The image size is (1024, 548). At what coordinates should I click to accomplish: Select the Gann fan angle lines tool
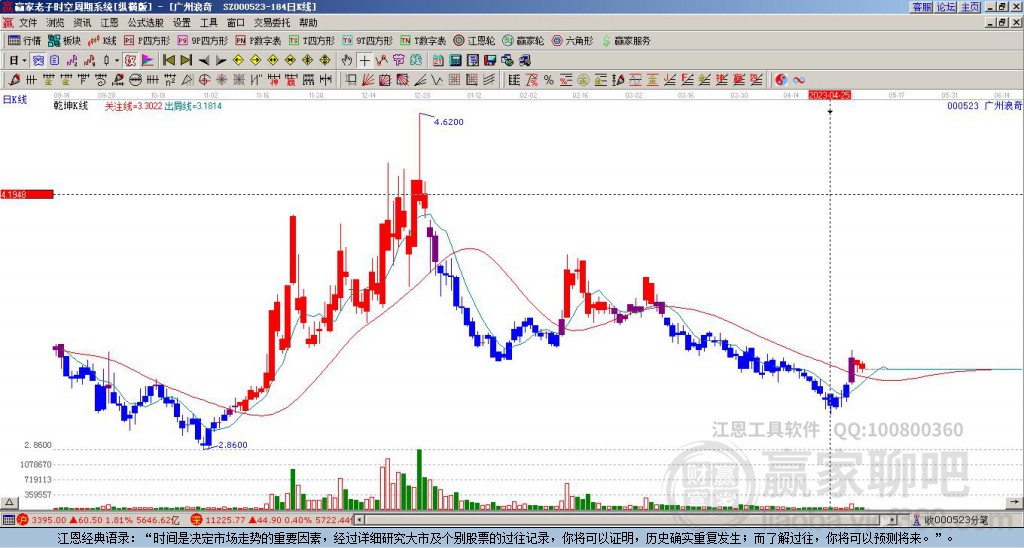click(x=367, y=80)
